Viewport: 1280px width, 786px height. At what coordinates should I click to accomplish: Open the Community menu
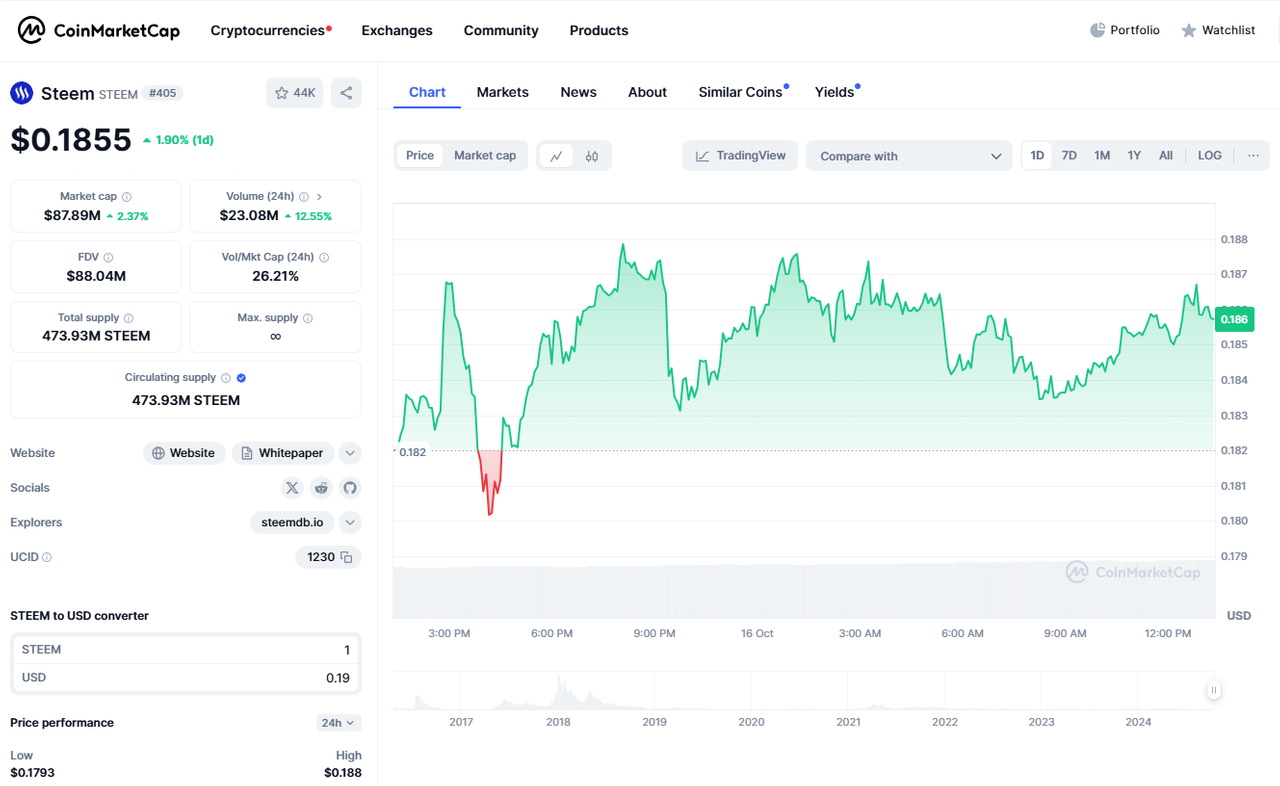[x=501, y=30]
